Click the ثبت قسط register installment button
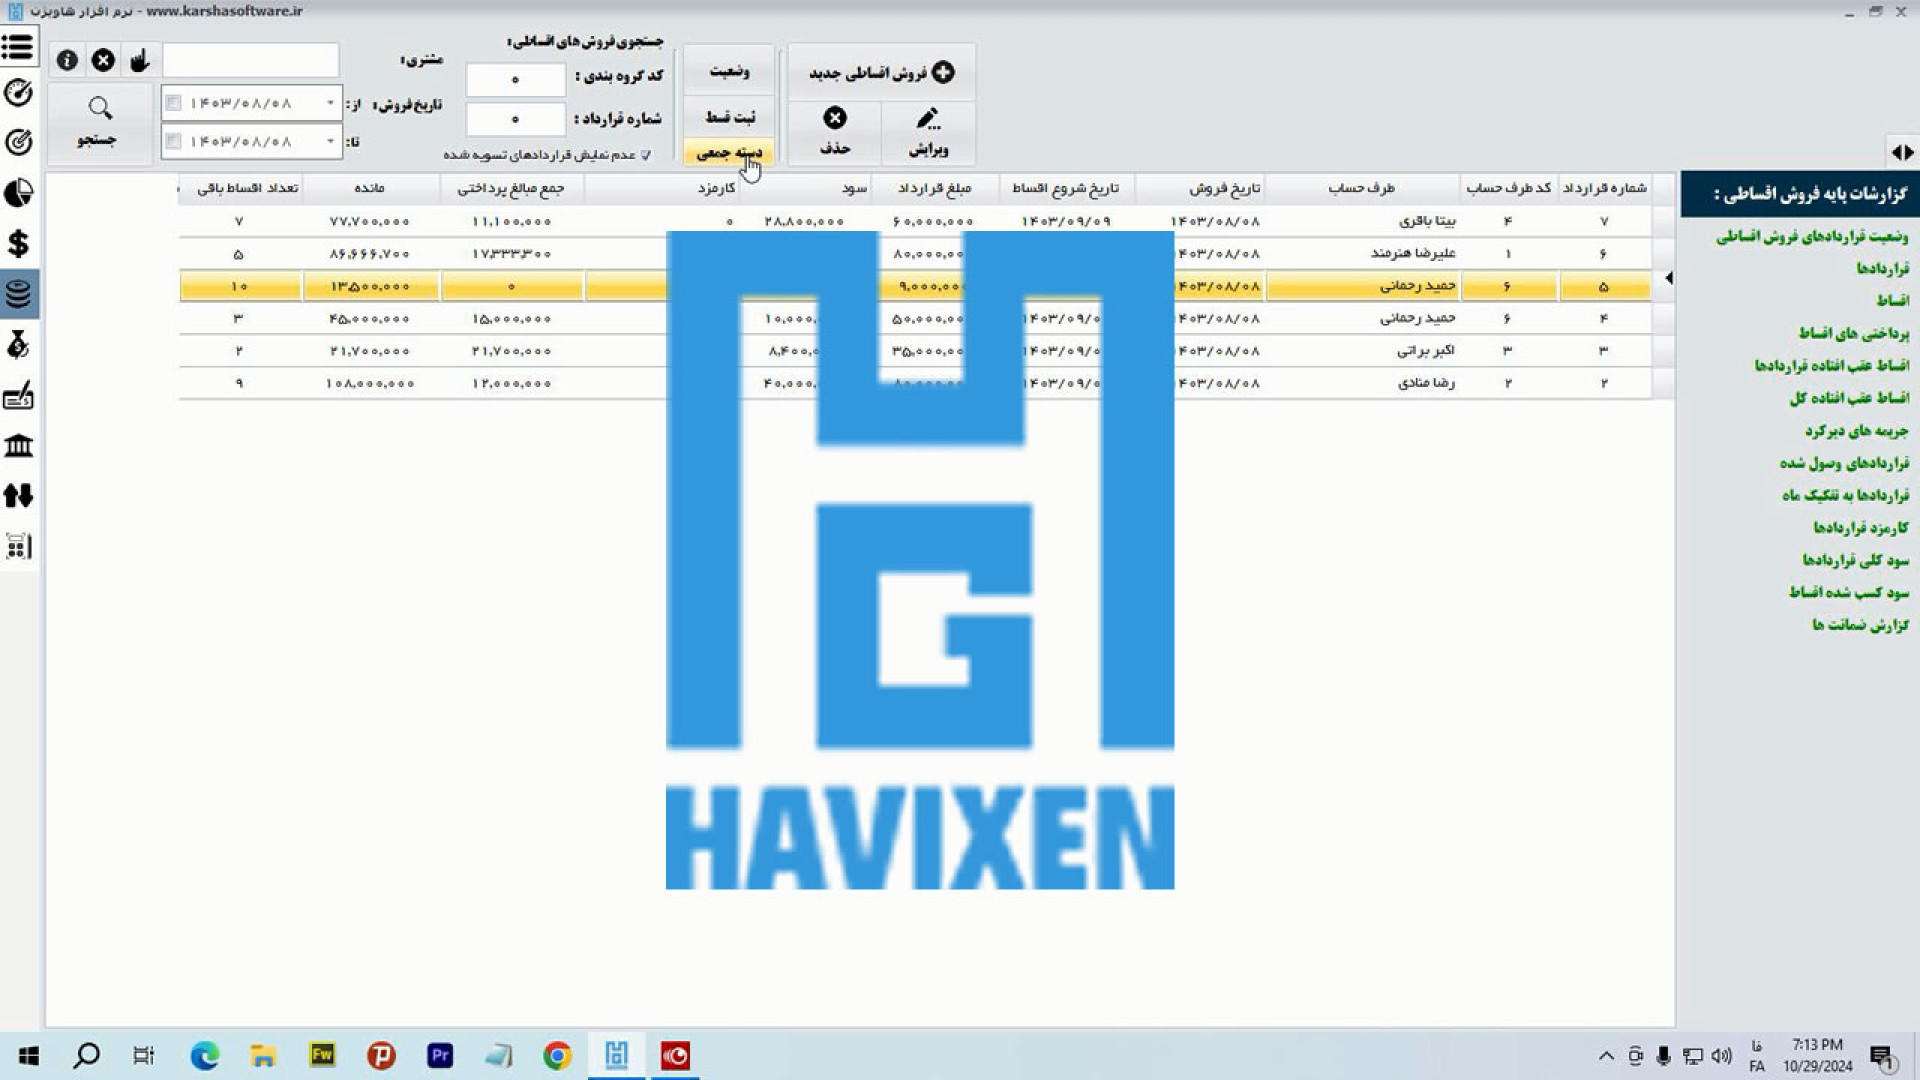The width and height of the screenshot is (1920, 1080). (729, 117)
